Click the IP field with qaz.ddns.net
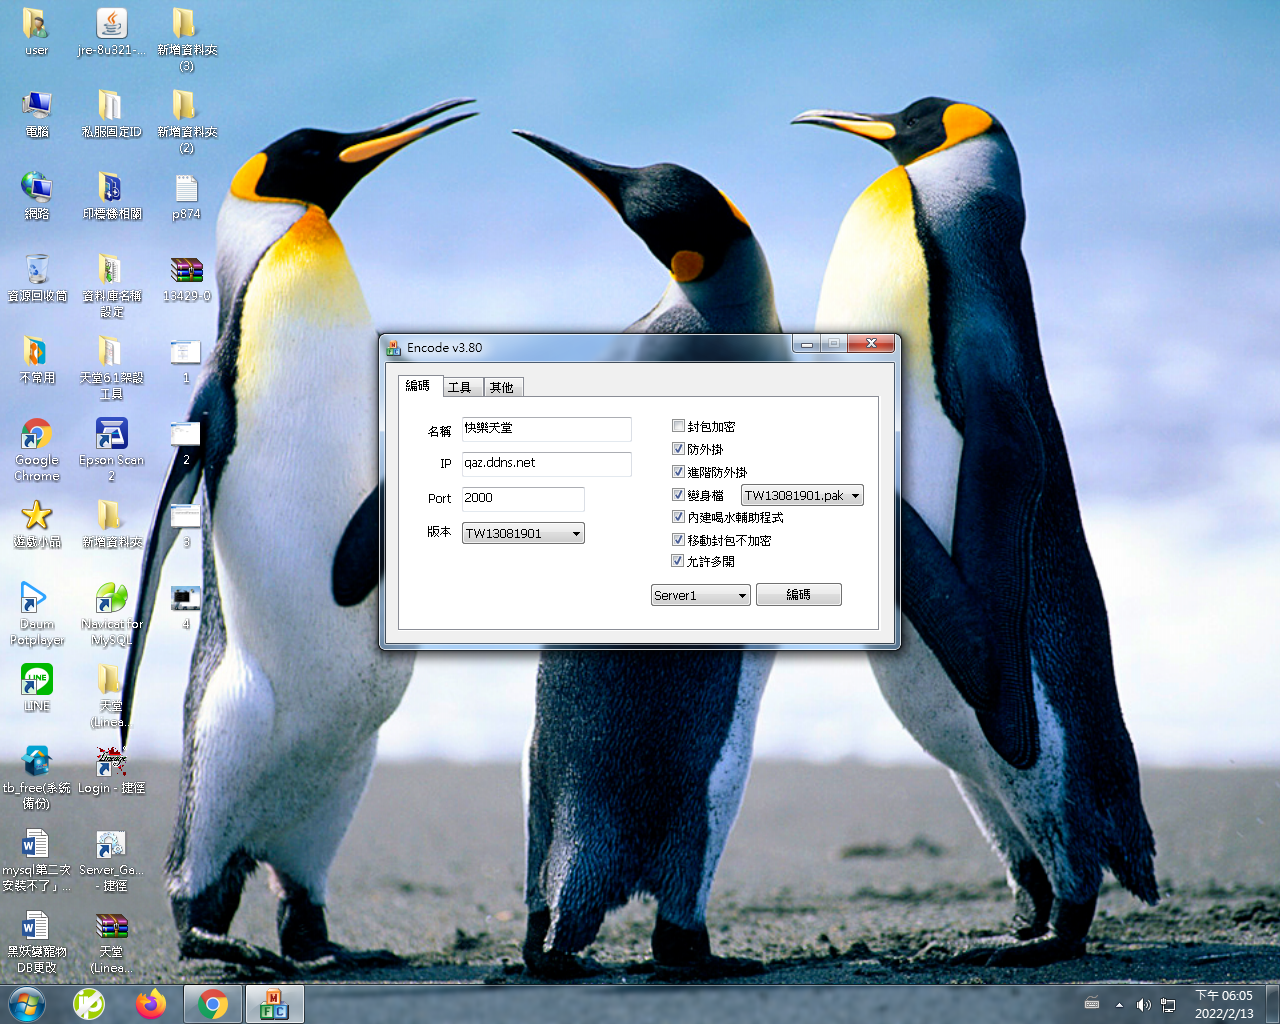The width and height of the screenshot is (1280, 1024). click(x=547, y=464)
